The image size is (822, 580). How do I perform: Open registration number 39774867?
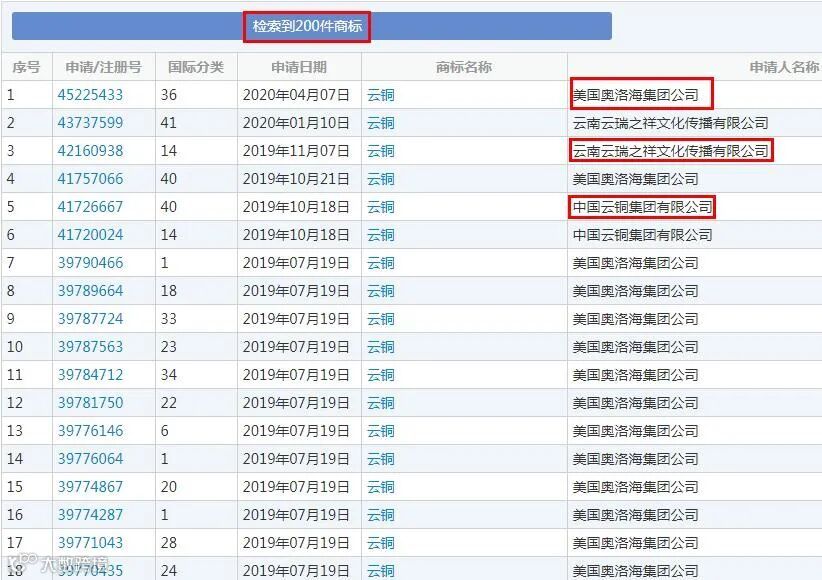tap(90, 487)
